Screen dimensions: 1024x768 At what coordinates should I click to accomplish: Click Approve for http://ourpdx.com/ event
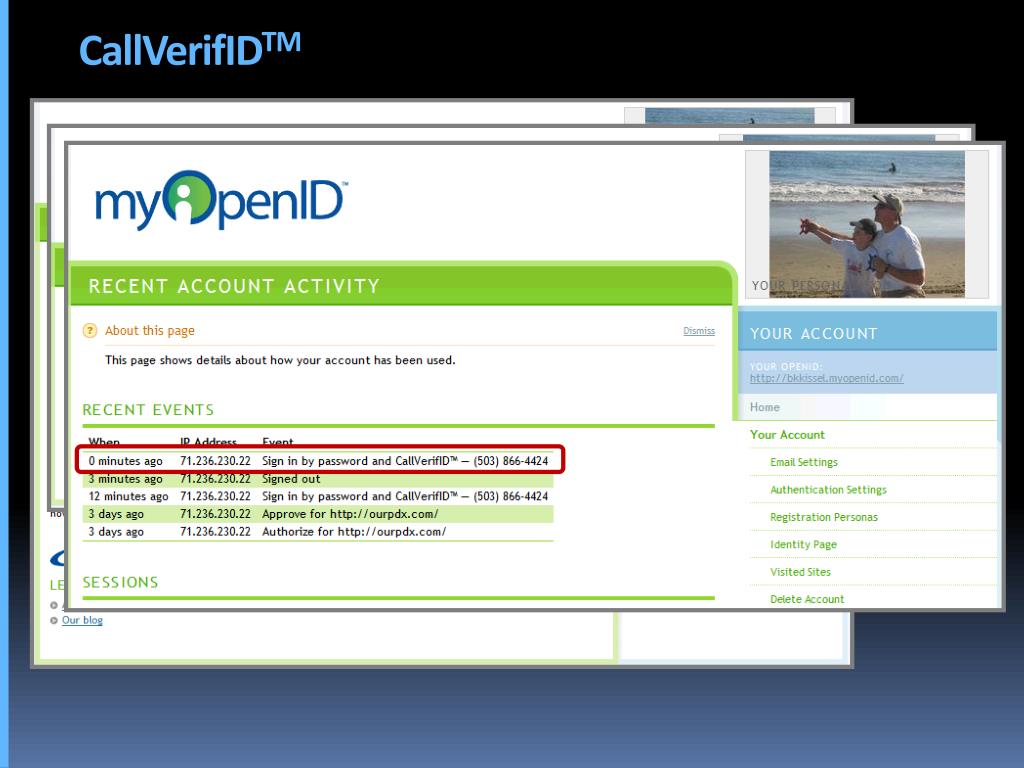pos(318,514)
